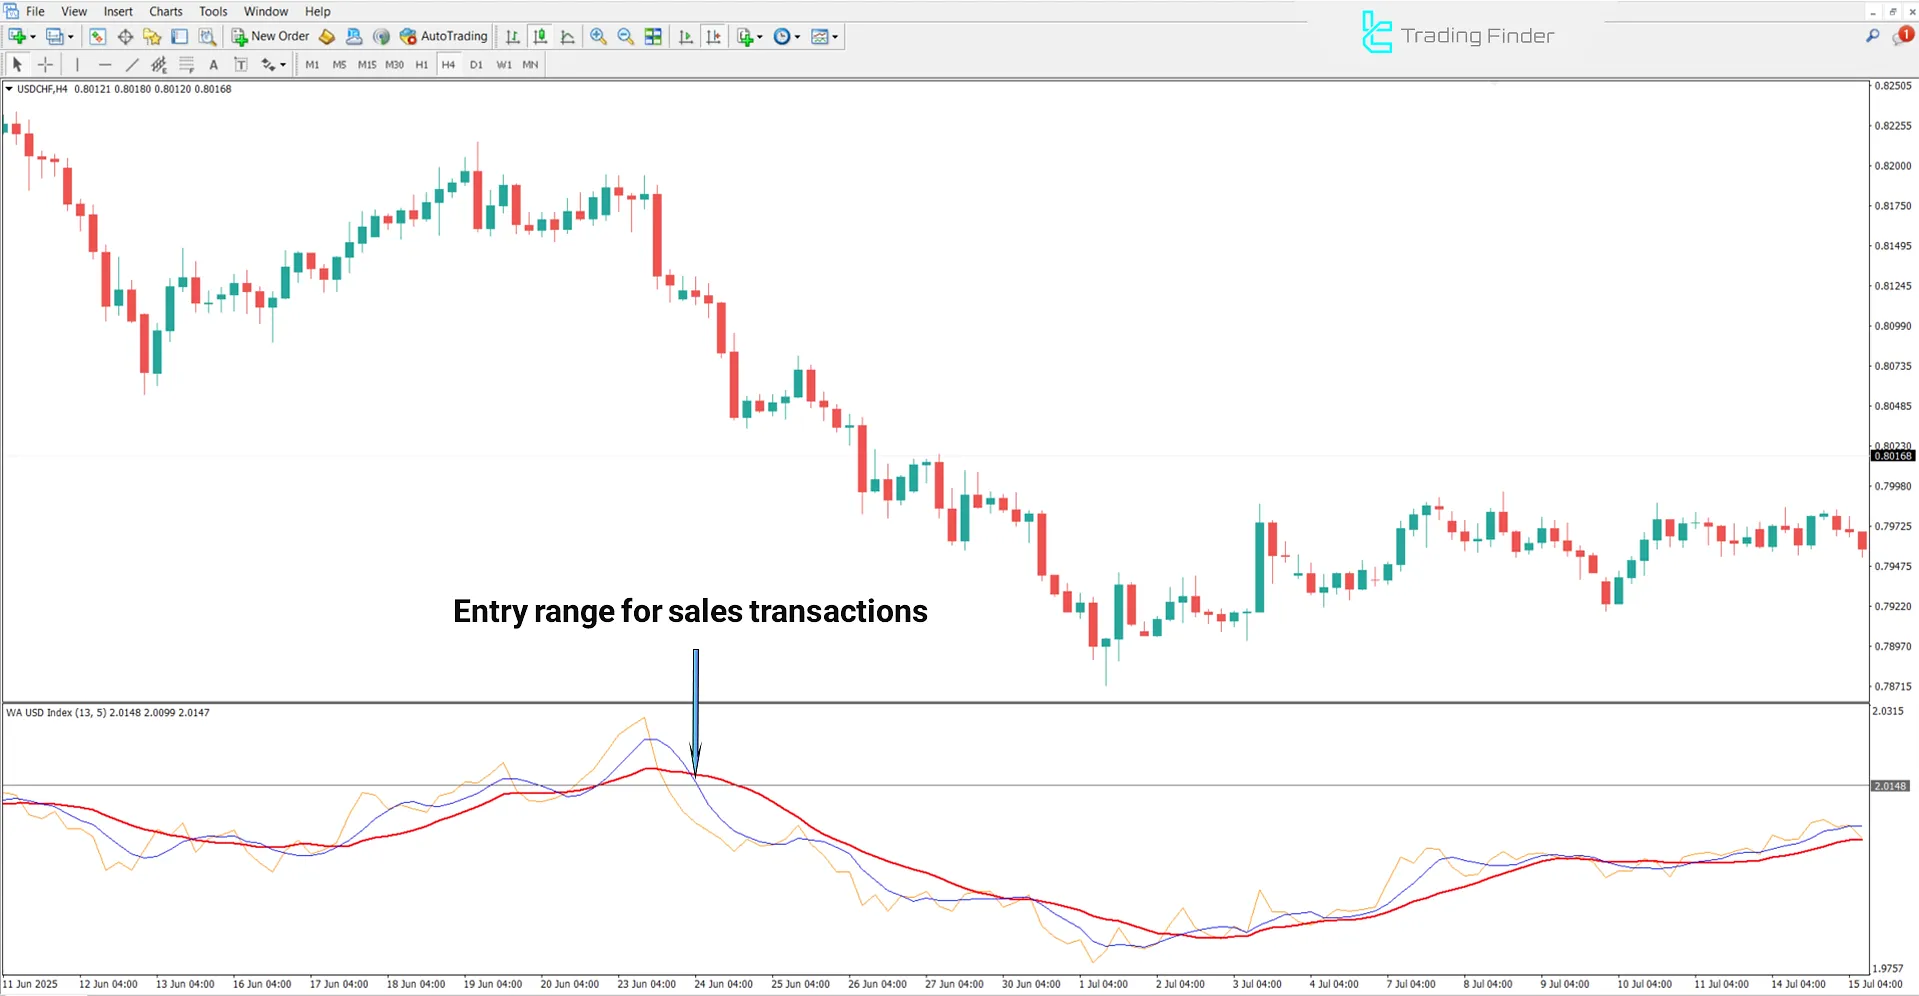Insert a text label on the chart

[x=240, y=64]
